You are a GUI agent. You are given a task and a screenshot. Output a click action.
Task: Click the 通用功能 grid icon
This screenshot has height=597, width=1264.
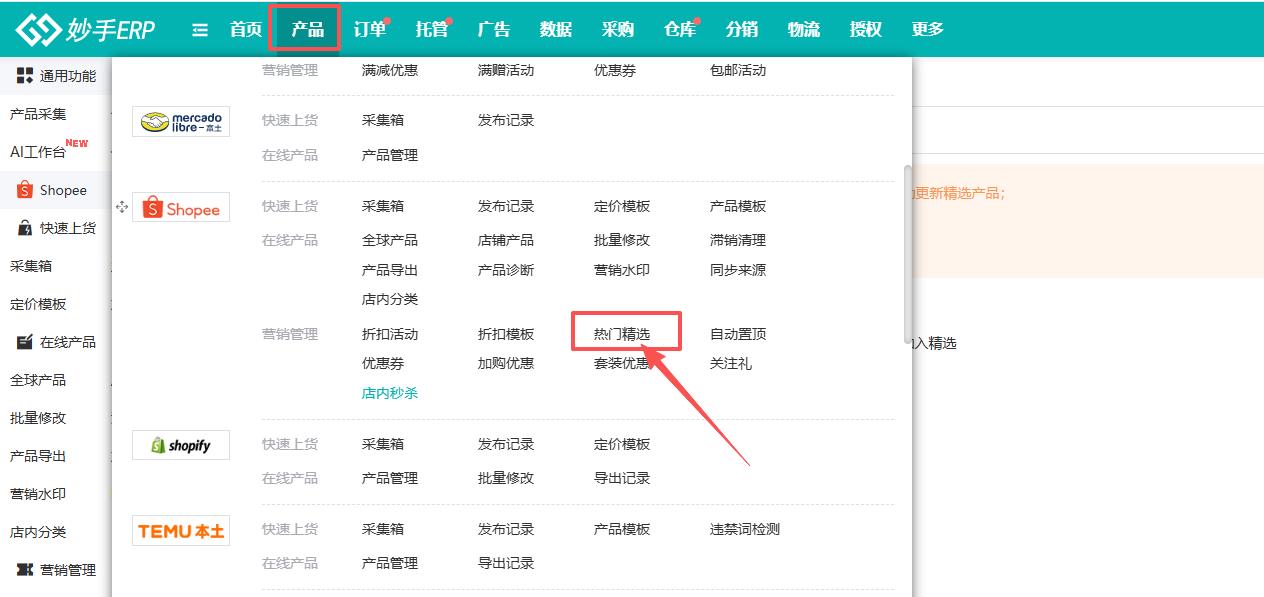pos(23,74)
